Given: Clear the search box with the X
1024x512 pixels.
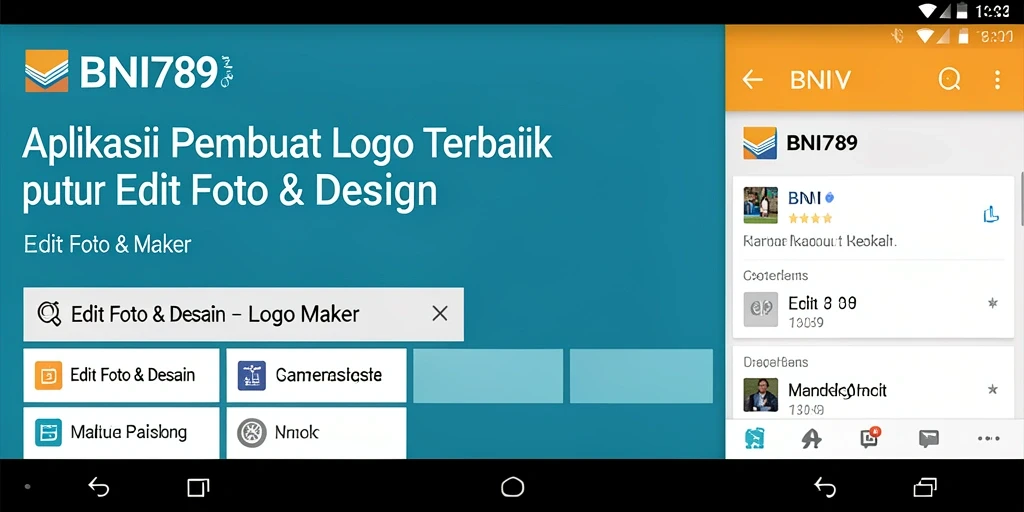Looking at the screenshot, I should click(x=440, y=313).
